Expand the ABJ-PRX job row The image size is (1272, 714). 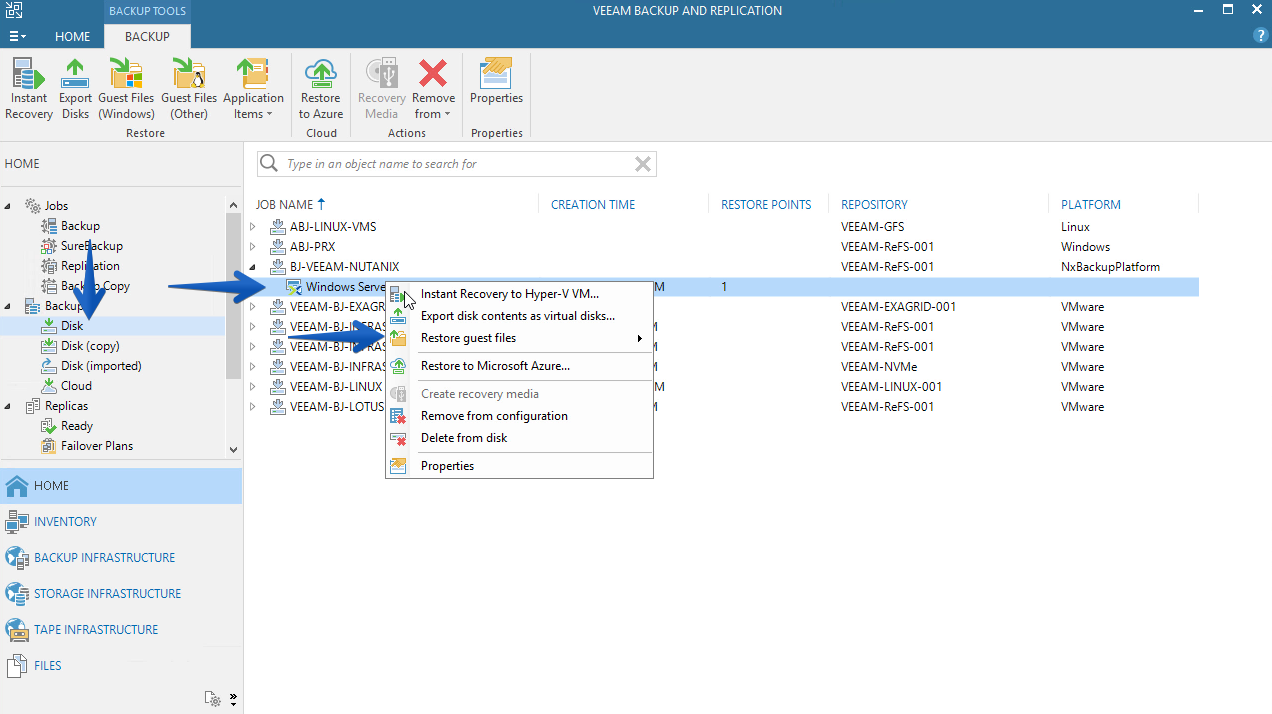(252, 247)
